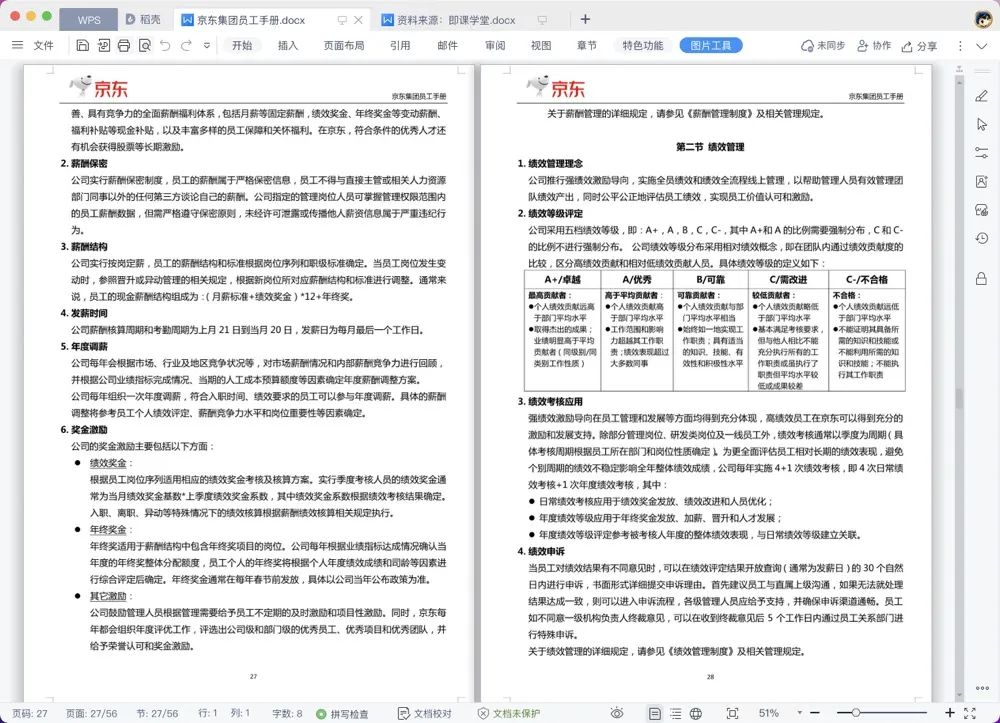Select the 图片工具 ribbon tab
Image resolution: width=1000 pixels, height=723 pixels.
coord(710,45)
